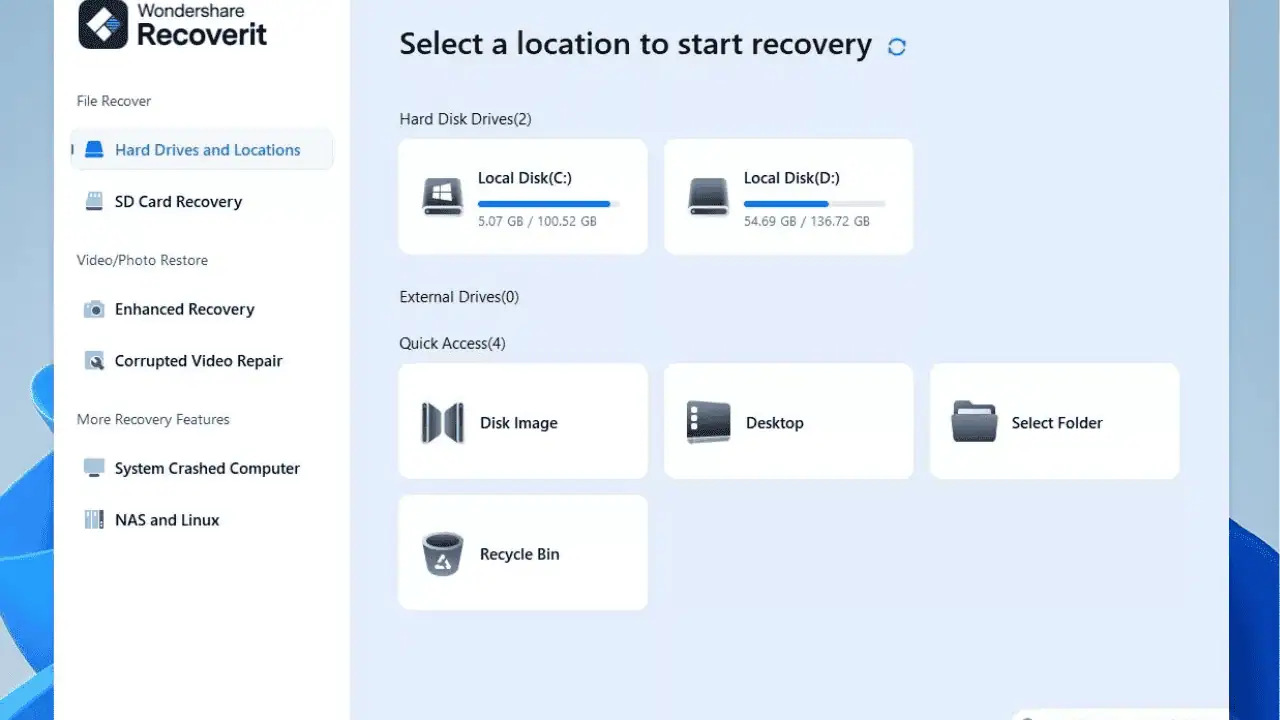Click the refresh icon beside the heading
Image resolution: width=1280 pixels, height=720 pixels.
897,46
